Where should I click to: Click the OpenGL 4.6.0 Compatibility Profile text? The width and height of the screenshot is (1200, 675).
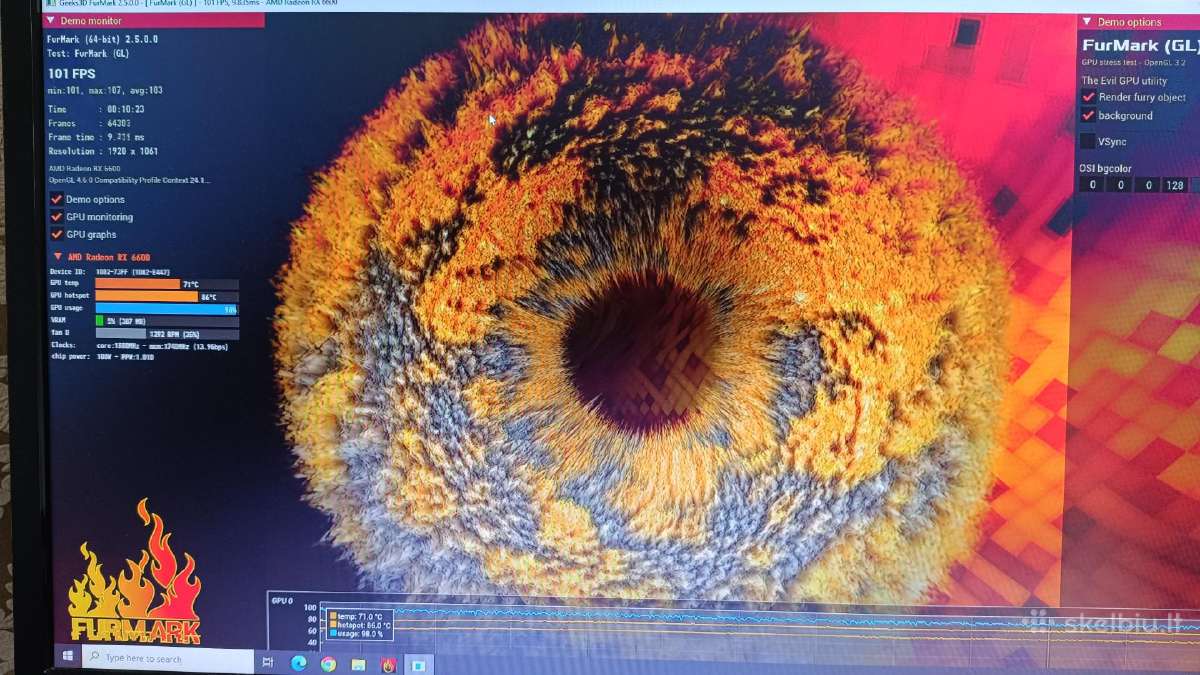pos(129,180)
